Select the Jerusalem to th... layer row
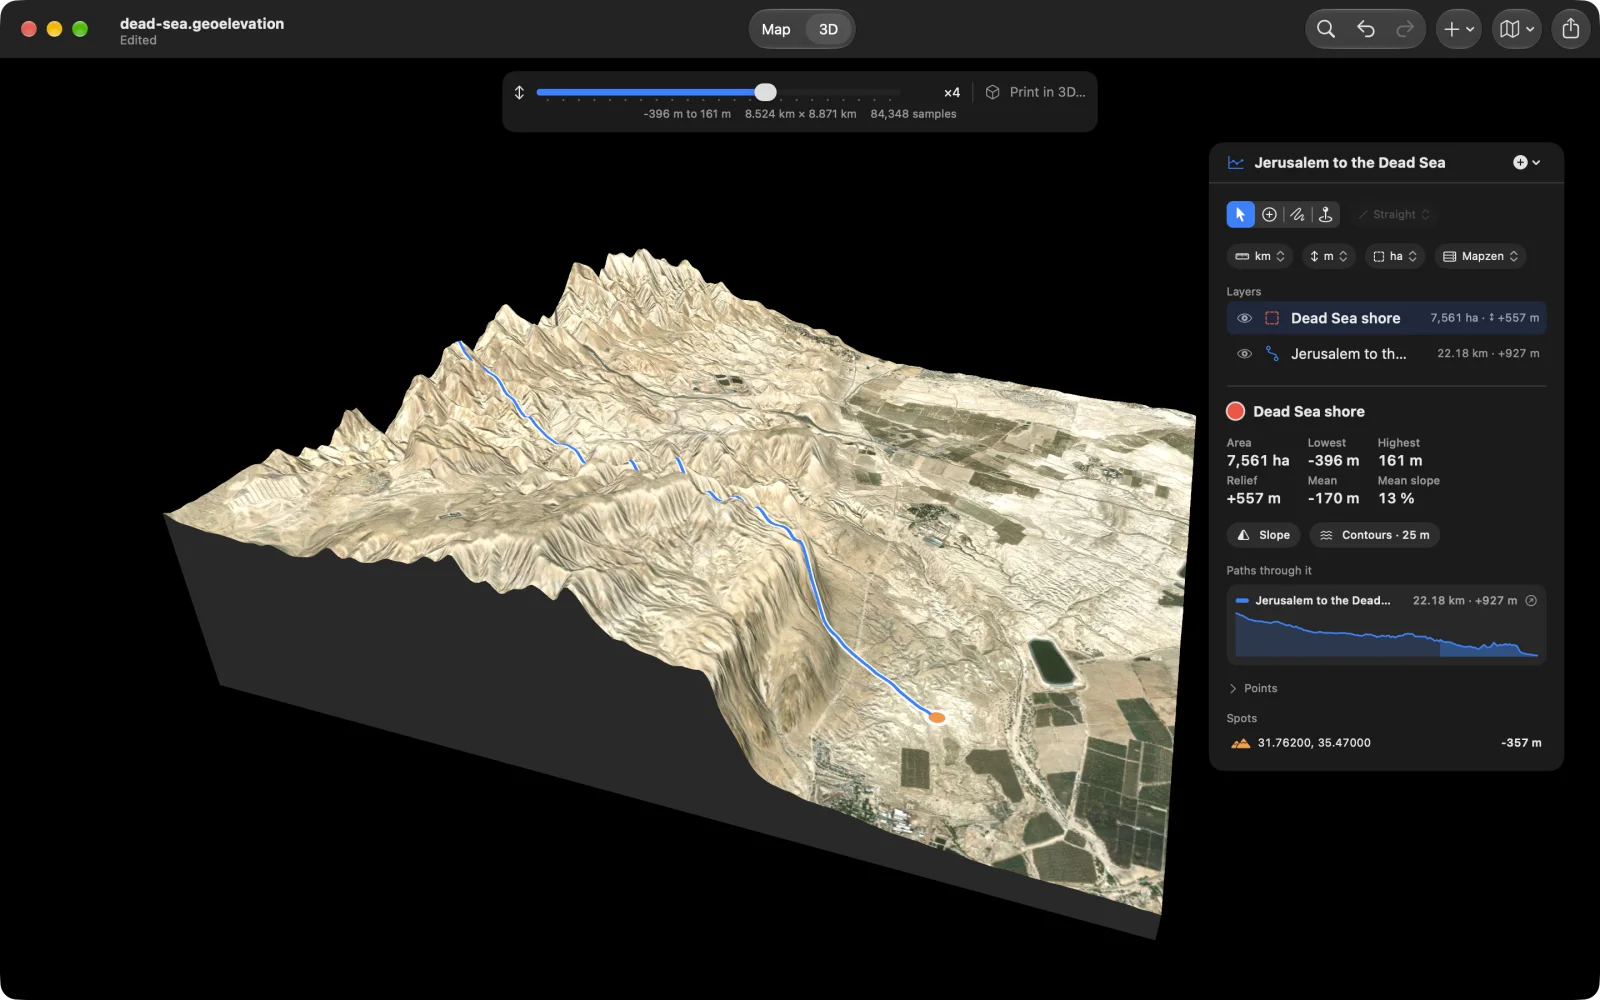1600x1000 pixels. click(1386, 354)
